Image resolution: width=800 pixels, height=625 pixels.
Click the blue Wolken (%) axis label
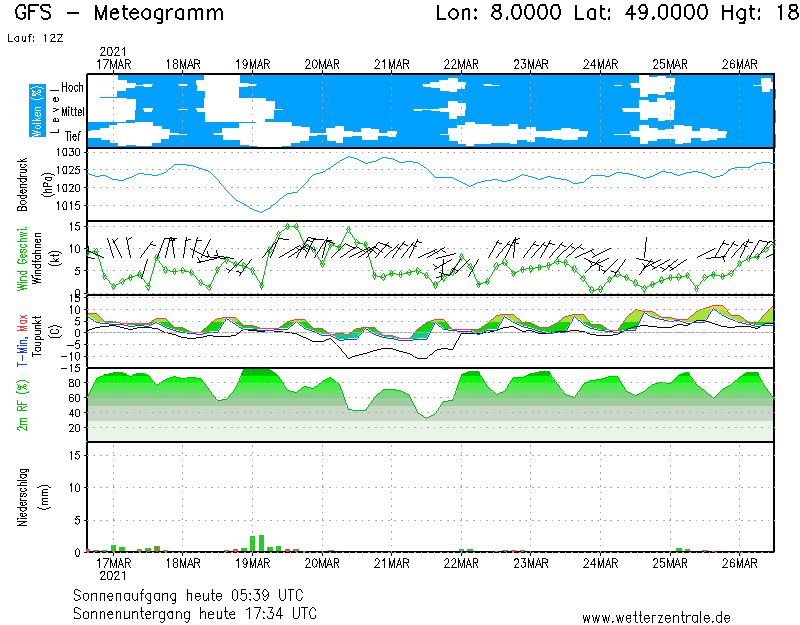coord(37,110)
